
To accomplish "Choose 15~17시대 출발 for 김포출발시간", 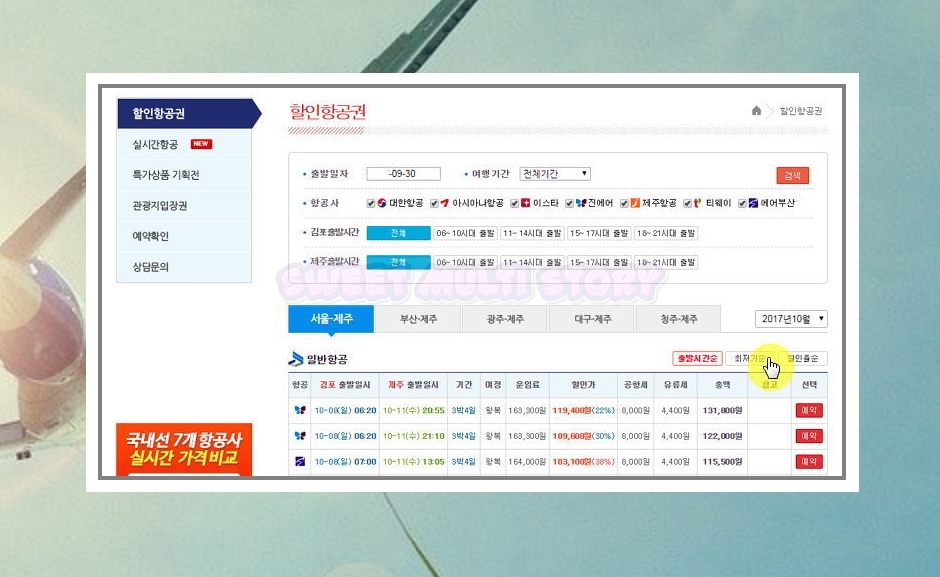I will click(x=599, y=233).
